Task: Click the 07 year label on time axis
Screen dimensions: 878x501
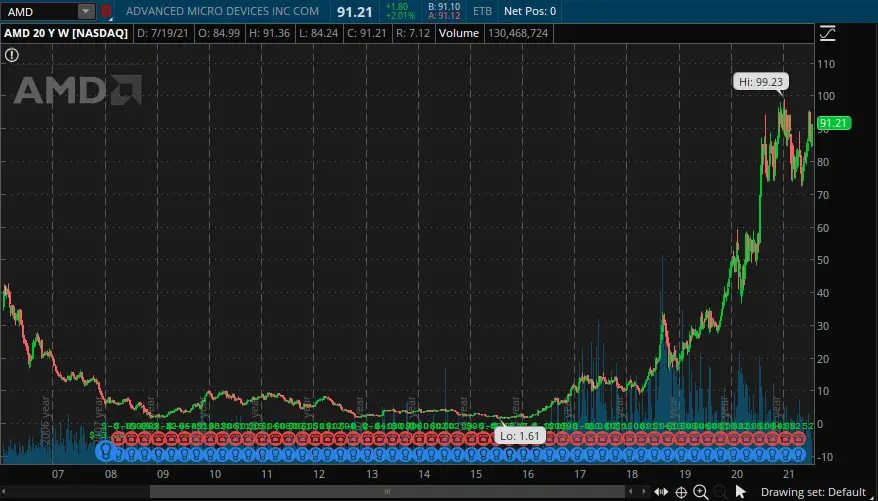Action: [58, 474]
